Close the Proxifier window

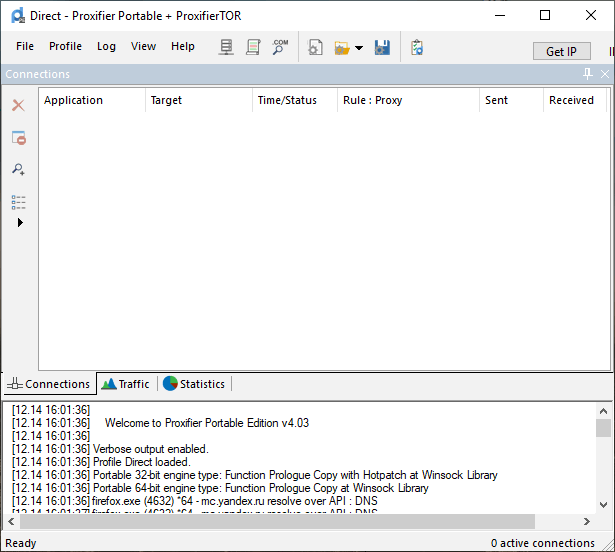pyautogui.click(x=591, y=16)
